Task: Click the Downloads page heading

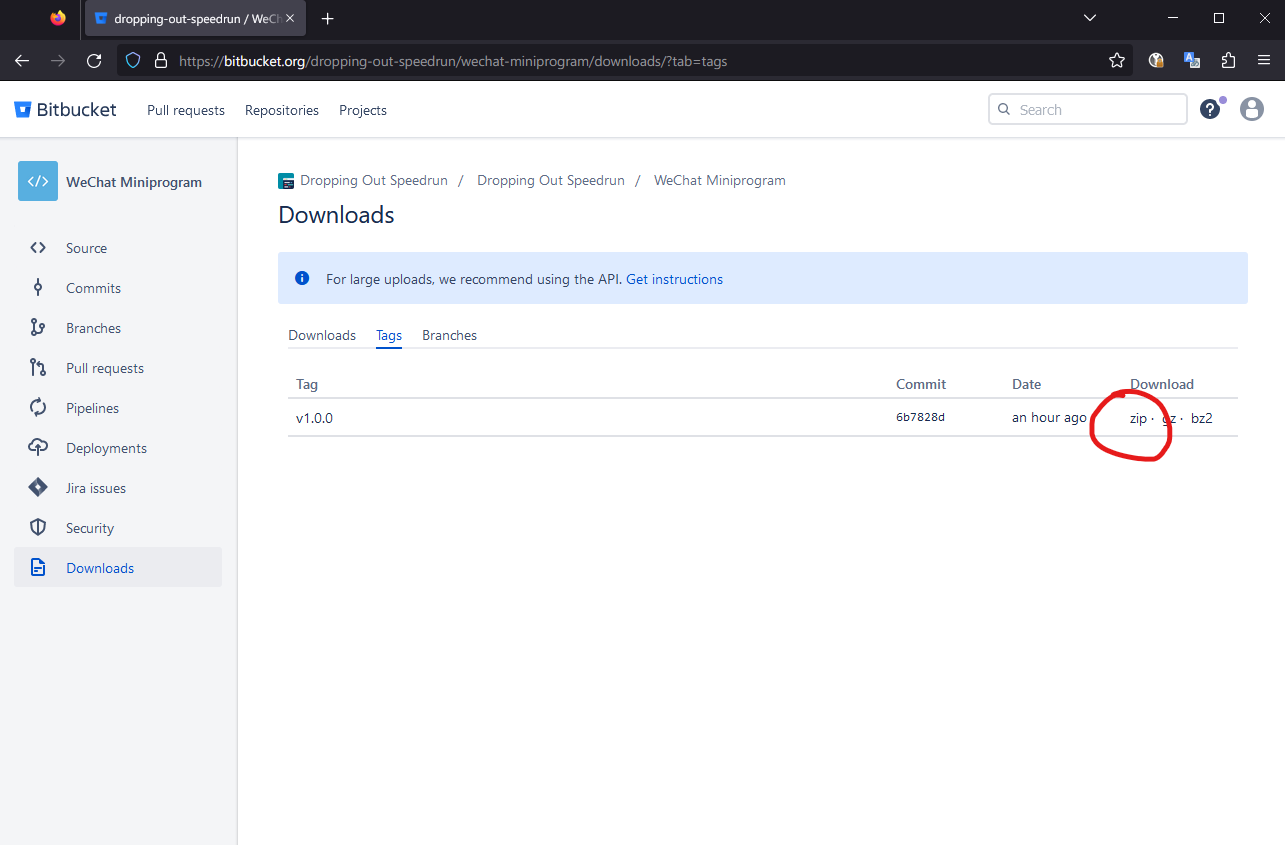Action: (x=336, y=215)
